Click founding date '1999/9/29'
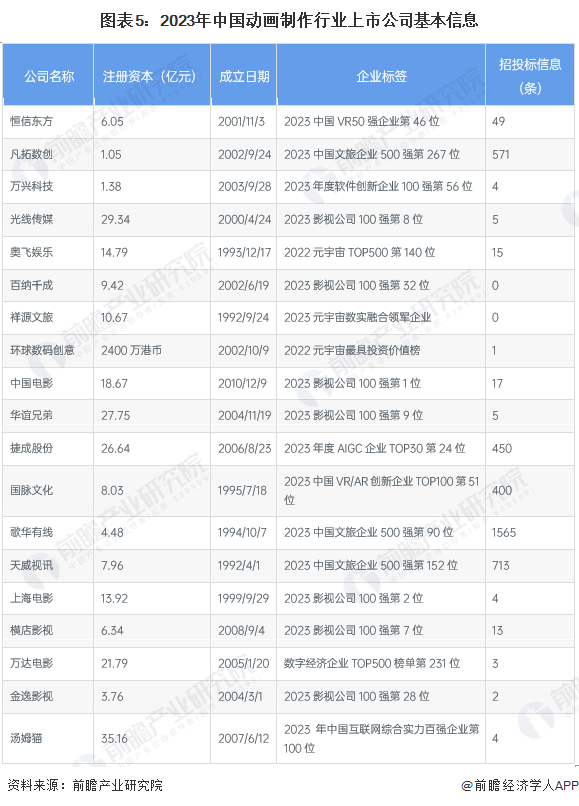This screenshot has height=806, width=579. click(243, 598)
